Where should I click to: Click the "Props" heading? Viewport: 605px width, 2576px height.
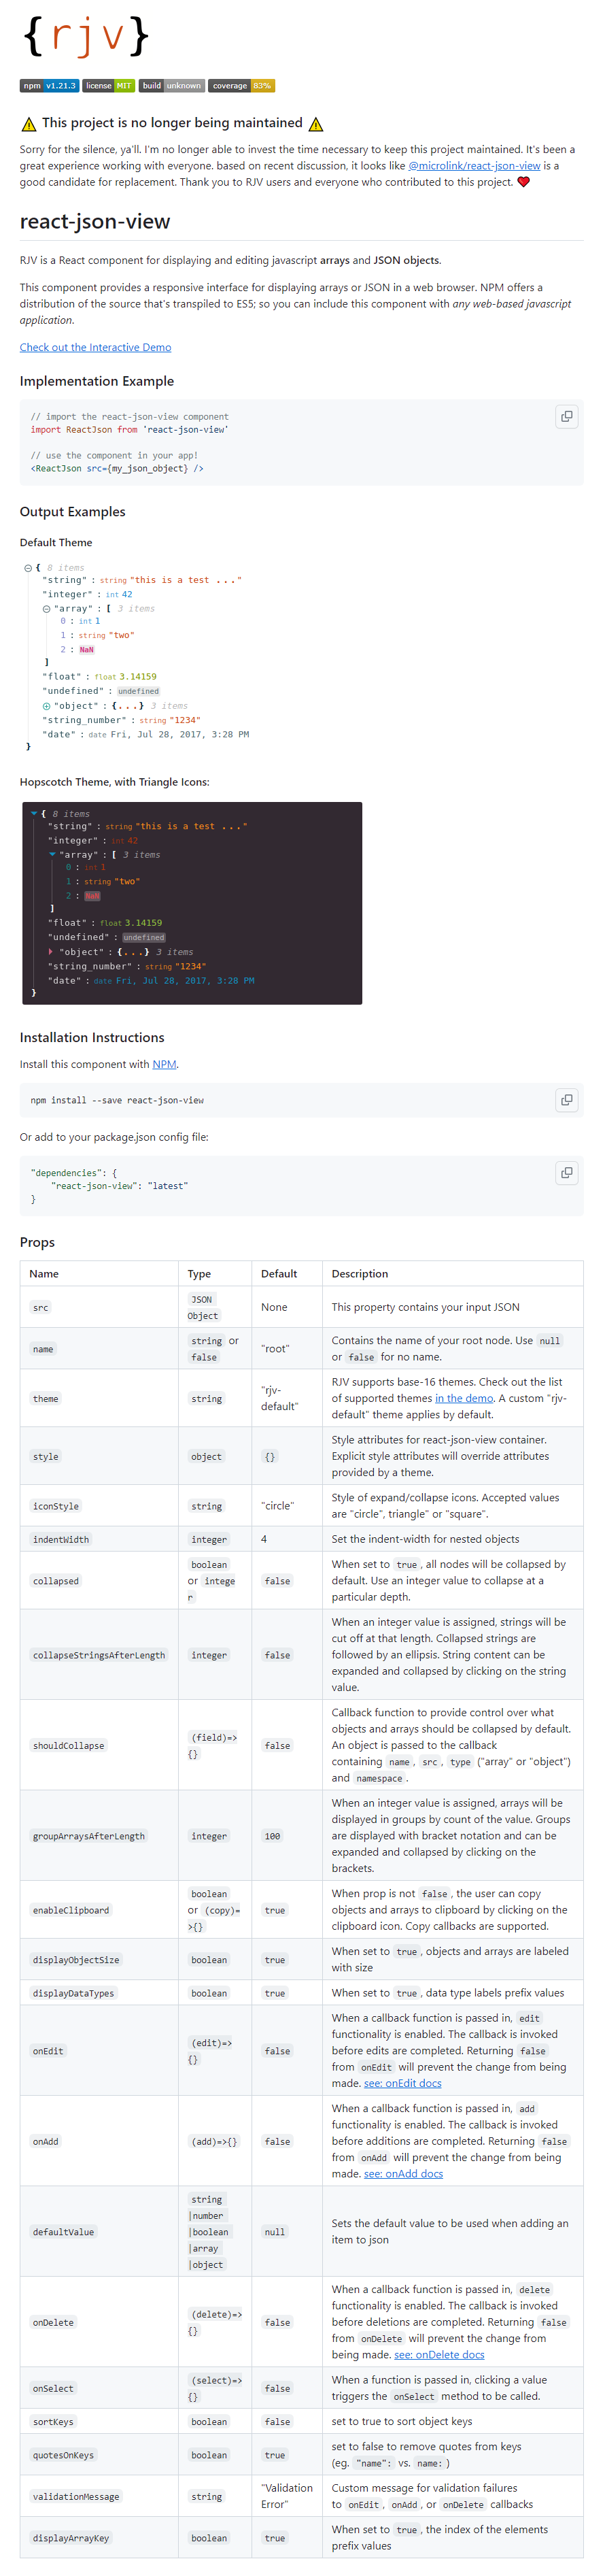coord(37,1242)
